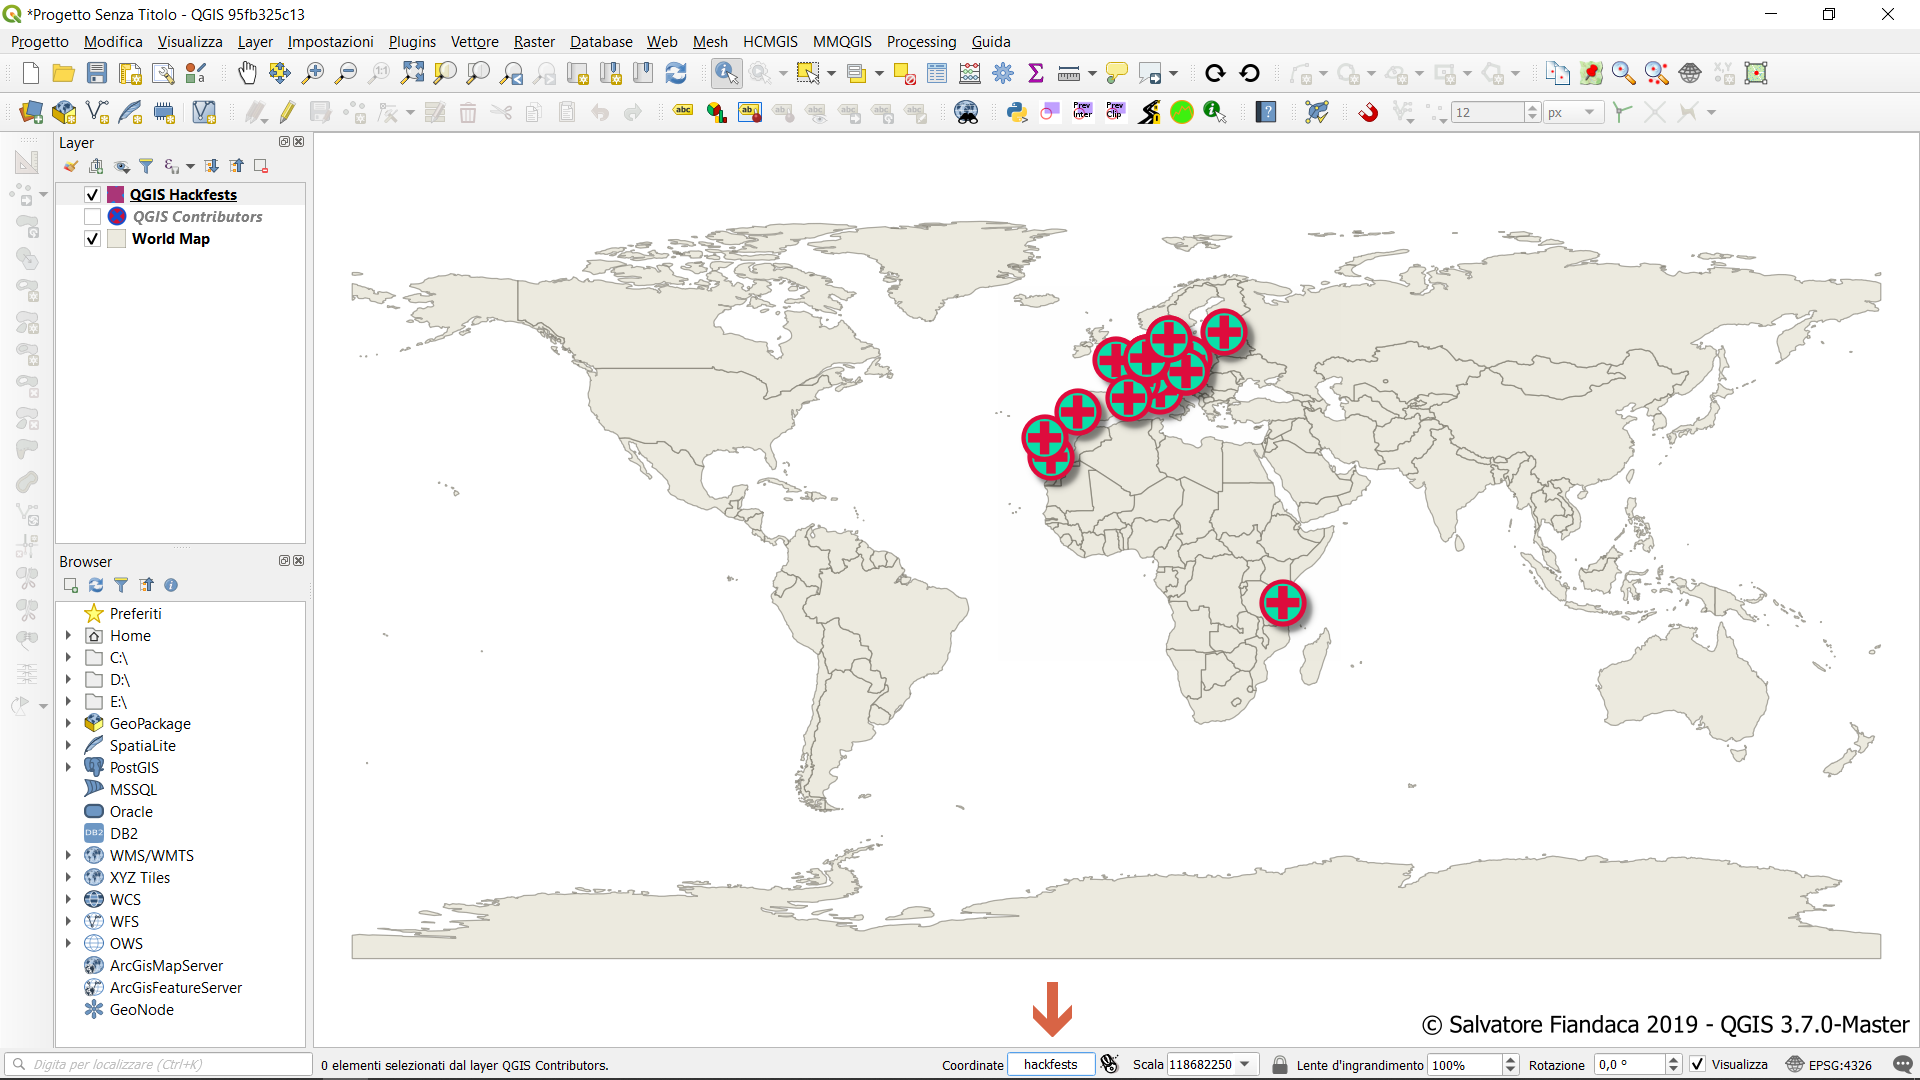Click the Refresh map canvas icon

click(676, 73)
